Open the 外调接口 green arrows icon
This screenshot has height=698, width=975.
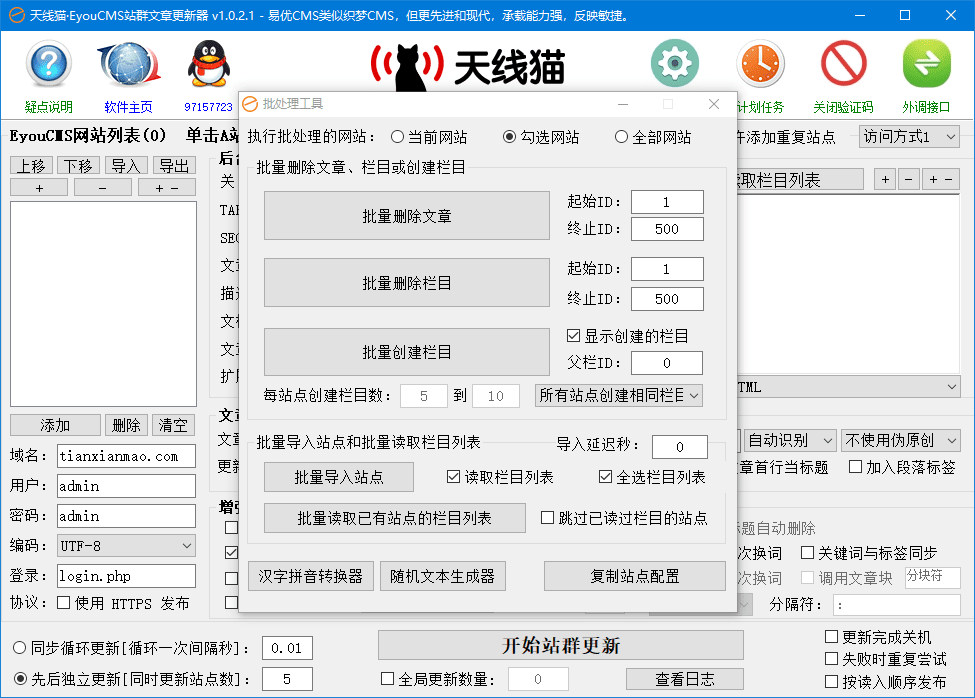[x=926, y=63]
